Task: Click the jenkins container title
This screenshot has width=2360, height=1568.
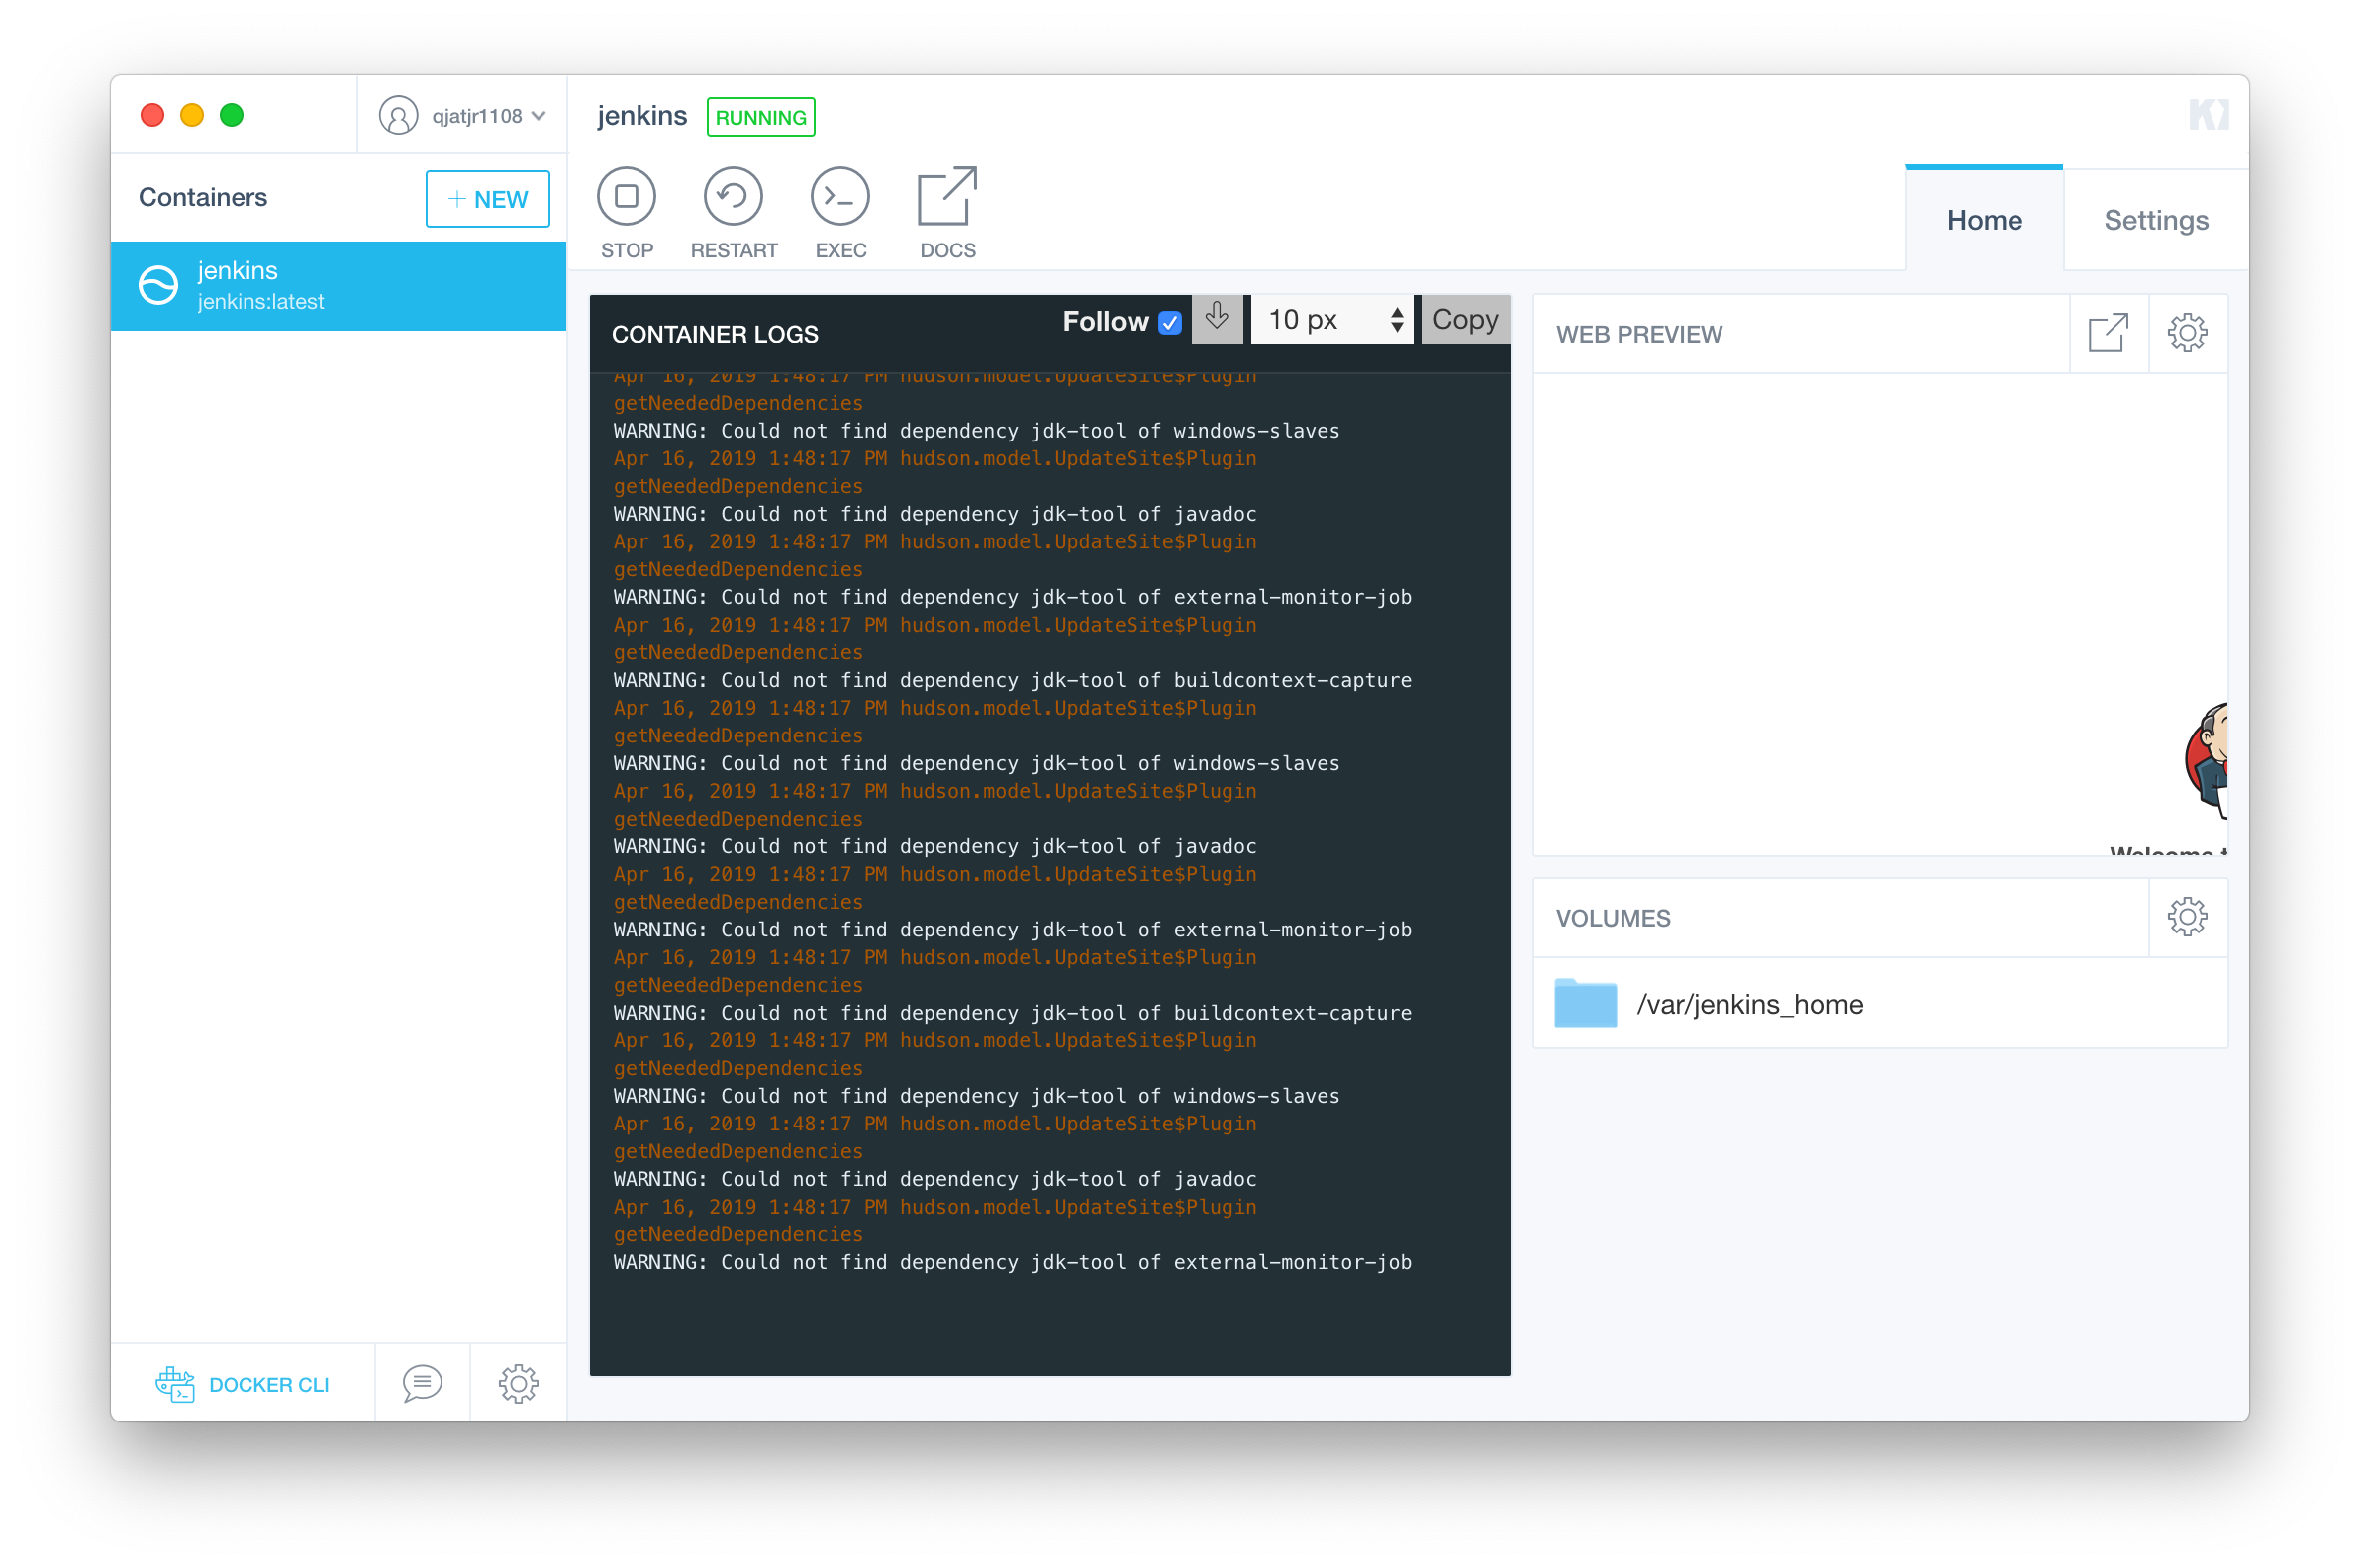Action: pos(642,116)
